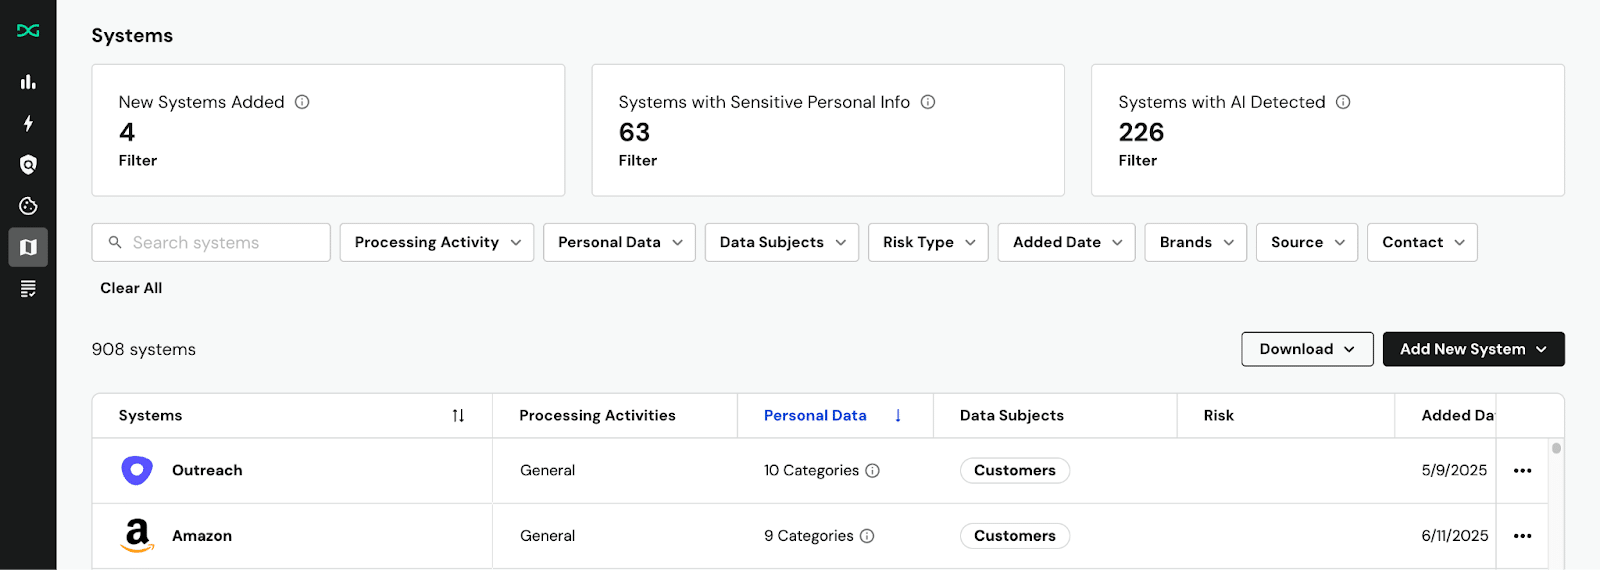Screen dimensions: 1600x570
Task: Open the Download dropdown button
Action: click(1306, 349)
